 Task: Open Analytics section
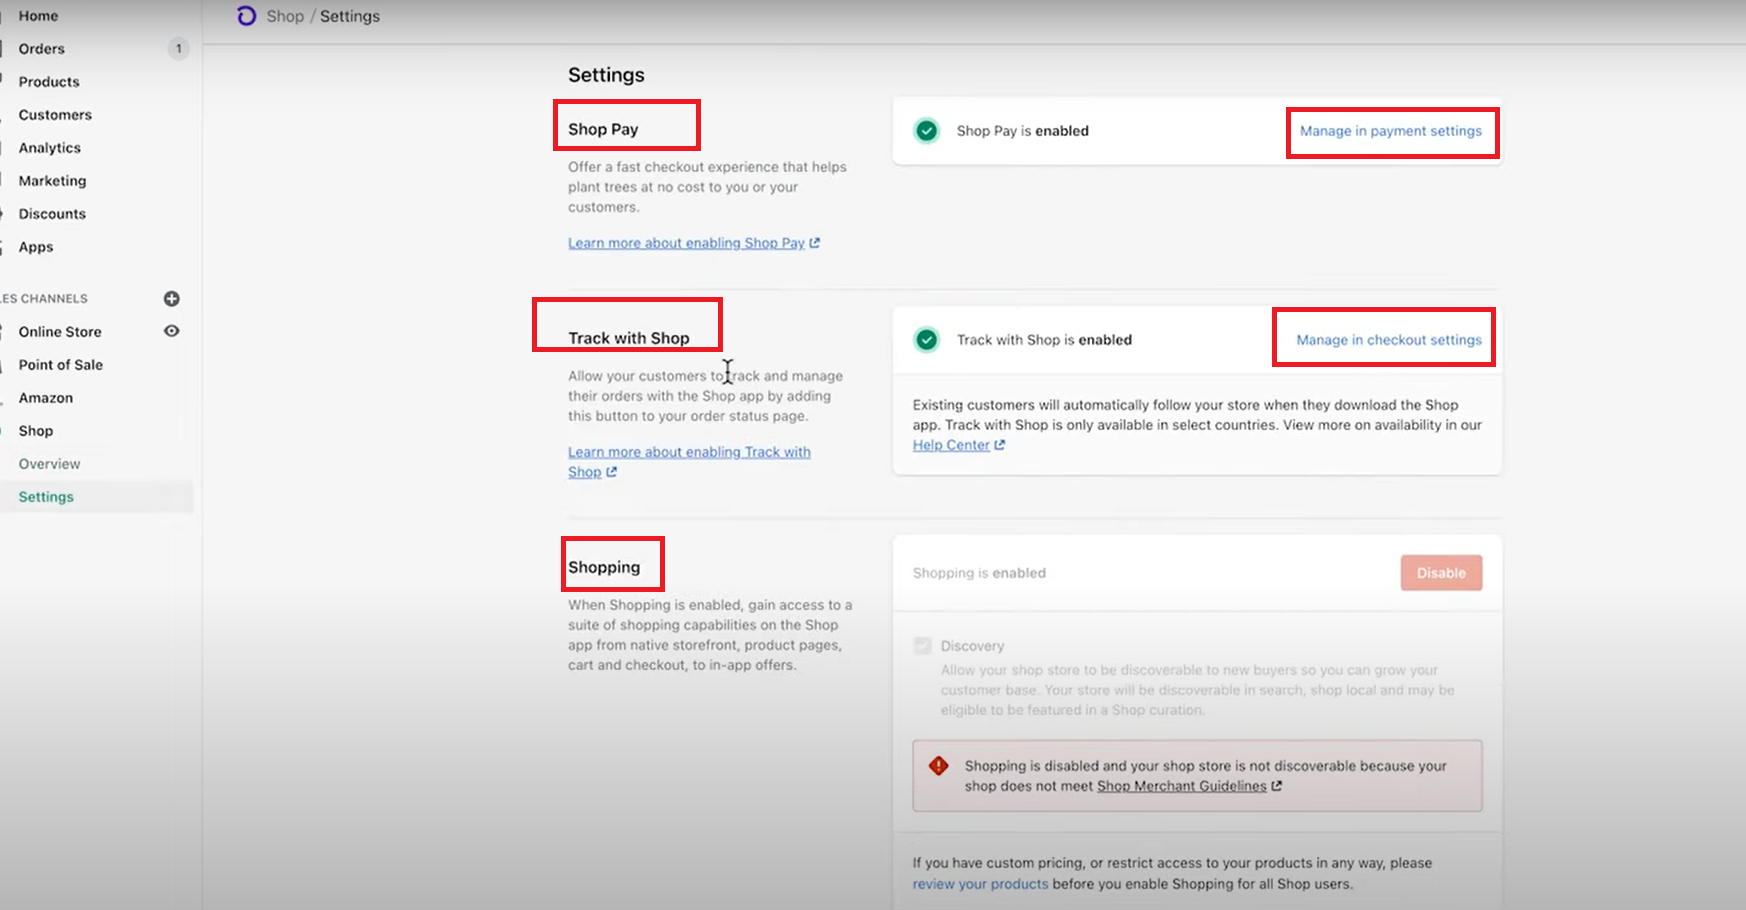point(50,148)
